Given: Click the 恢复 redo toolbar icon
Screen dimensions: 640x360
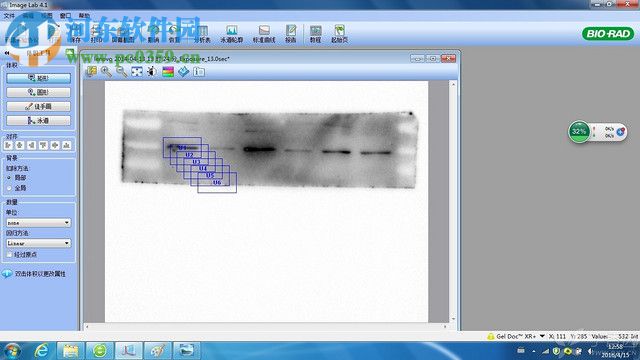Looking at the screenshot, I should coord(174,34).
